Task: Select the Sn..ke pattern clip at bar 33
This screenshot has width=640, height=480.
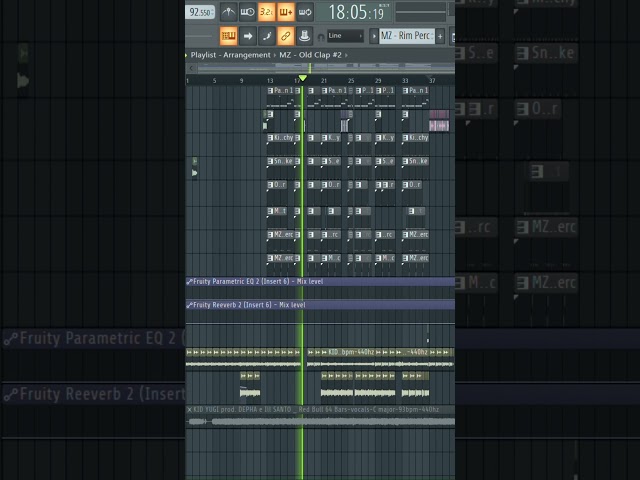Action: (x=415, y=168)
